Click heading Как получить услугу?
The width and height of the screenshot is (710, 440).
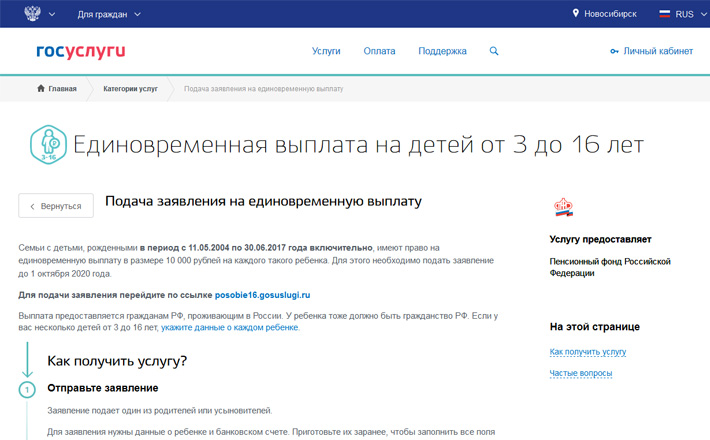pyautogui.click(x=117, y=361)
